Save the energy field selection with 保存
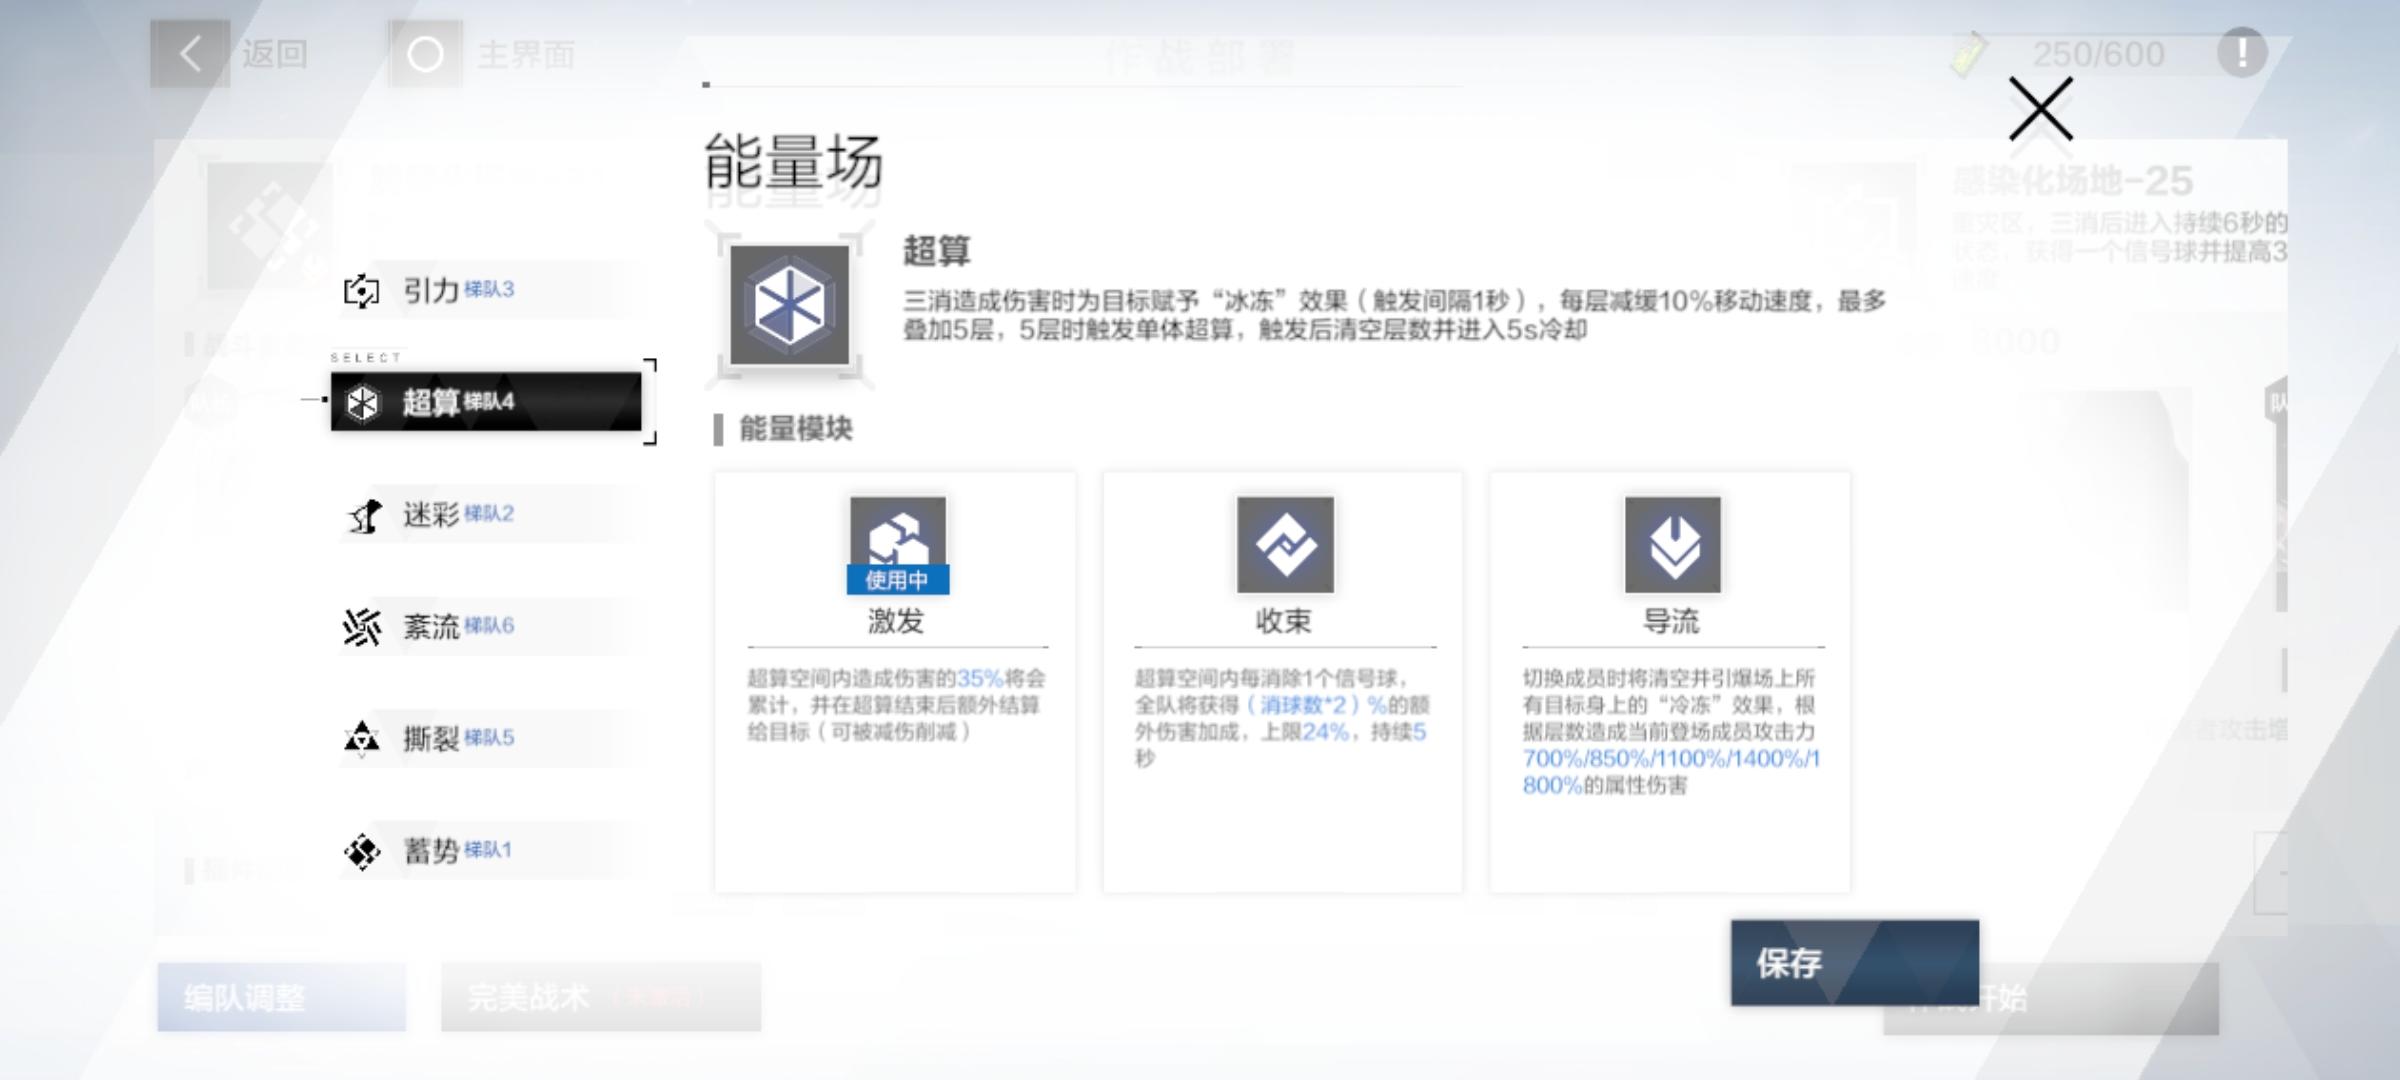Viewport: 2400px width, 1080px height. [1855, 963]
